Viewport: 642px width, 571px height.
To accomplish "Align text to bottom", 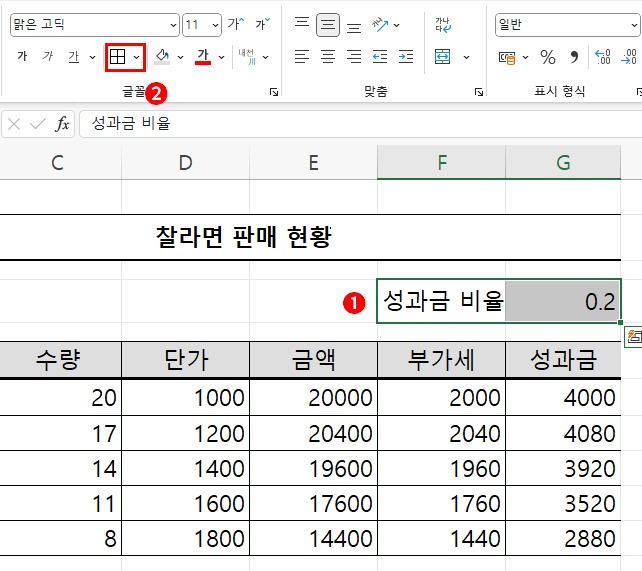I will coord(354,26).
